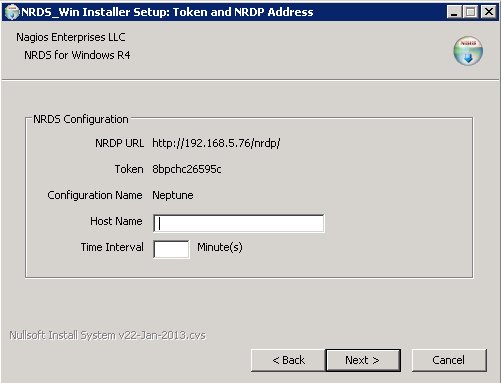Image resolution: width=501 pixels, height=383 pixels.
Task: Focus the Time Interval input box
Action: tap(171, 249)
